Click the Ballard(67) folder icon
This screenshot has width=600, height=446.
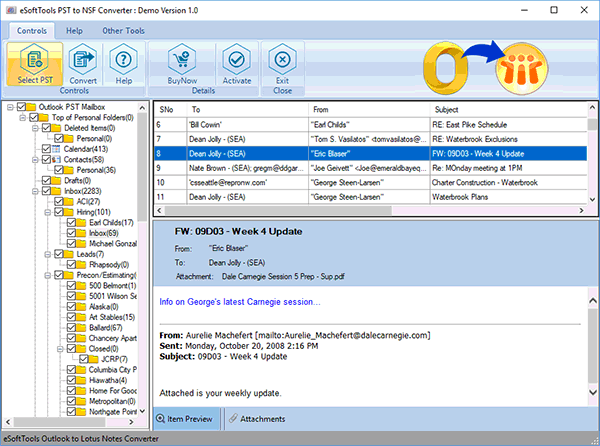point(81,328)
